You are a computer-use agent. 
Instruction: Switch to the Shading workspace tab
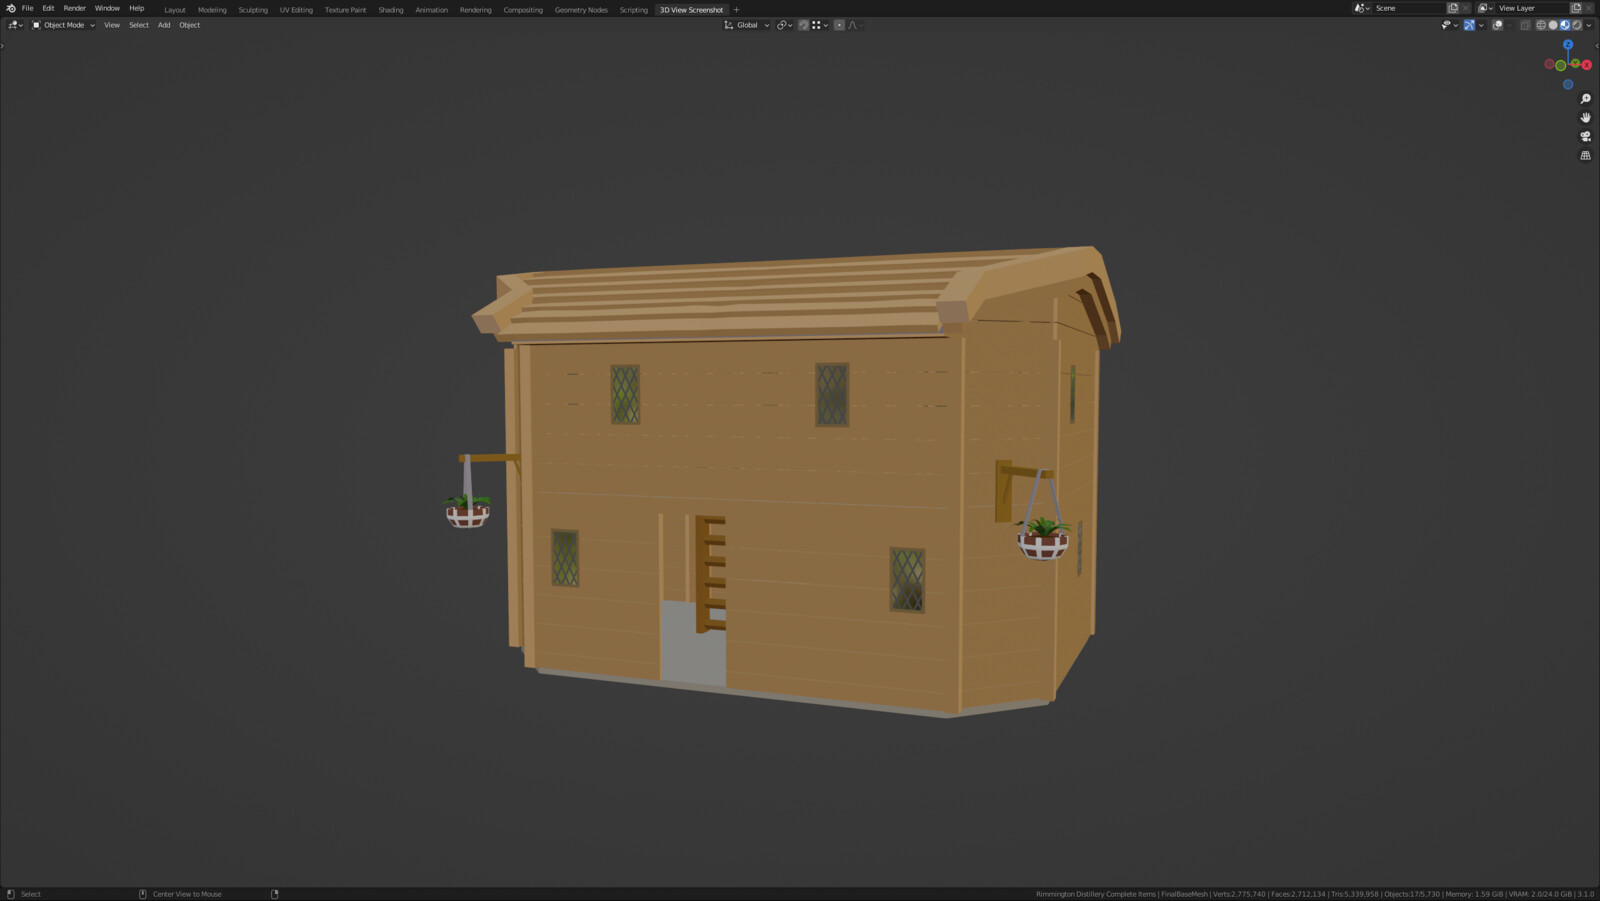point(391,10)
